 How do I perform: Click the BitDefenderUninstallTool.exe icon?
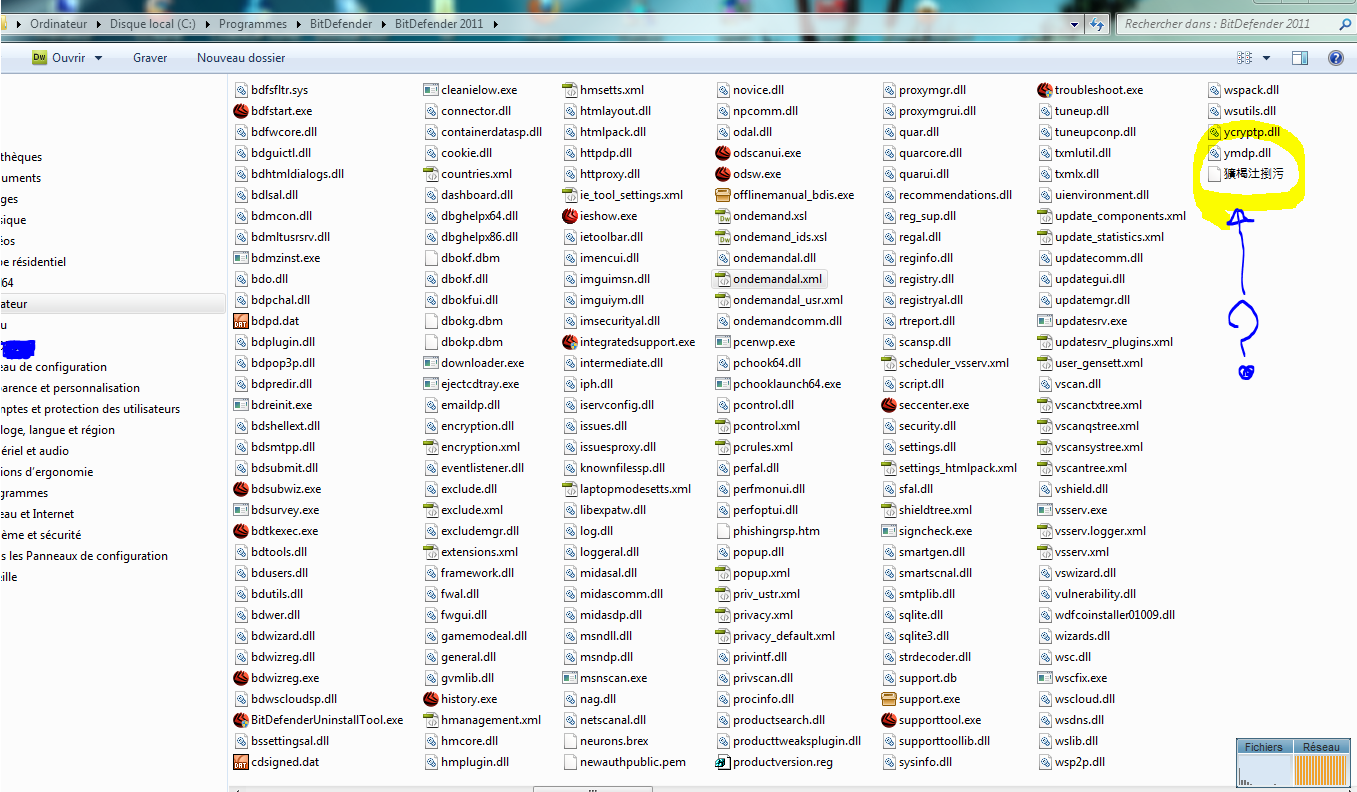point(240,720)
